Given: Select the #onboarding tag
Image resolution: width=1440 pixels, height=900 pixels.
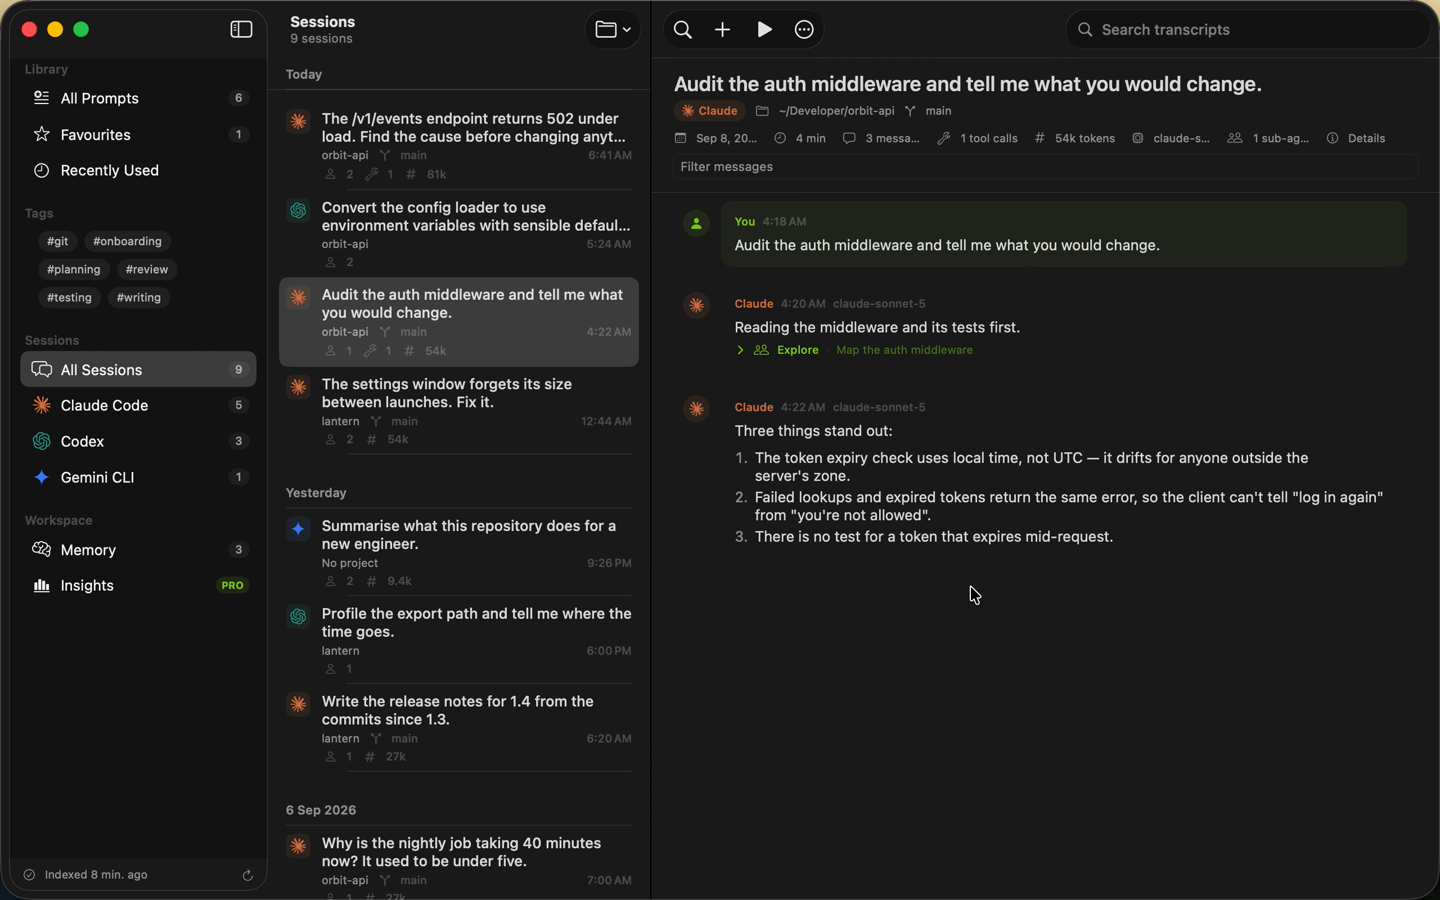Looking at the screenshot, I should (x=127, y=241).
